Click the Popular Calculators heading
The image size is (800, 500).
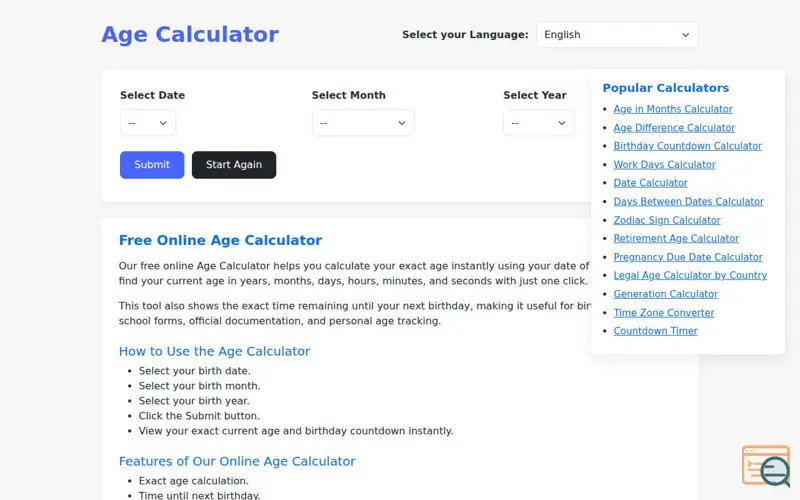666,88
